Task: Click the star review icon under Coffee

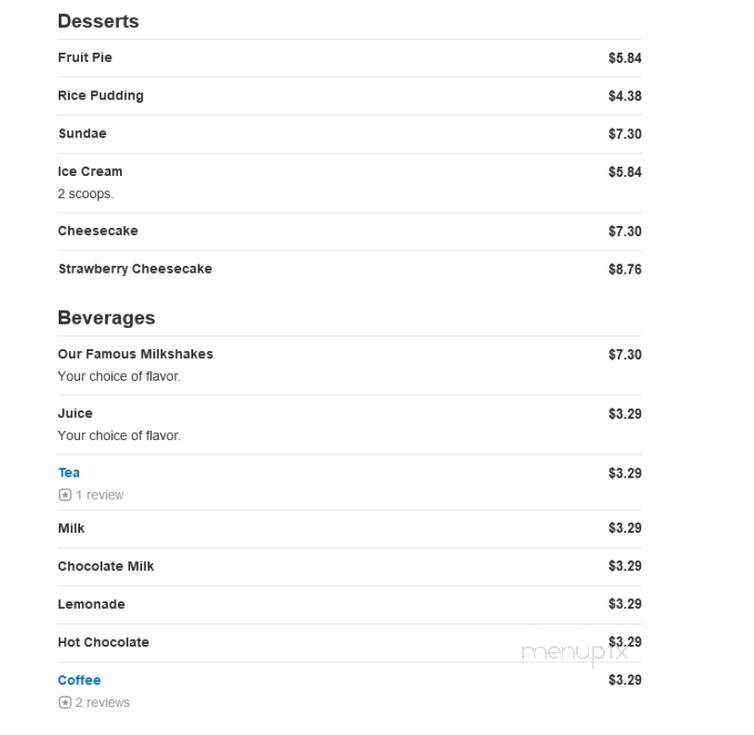Action: (x=65, y=702)
